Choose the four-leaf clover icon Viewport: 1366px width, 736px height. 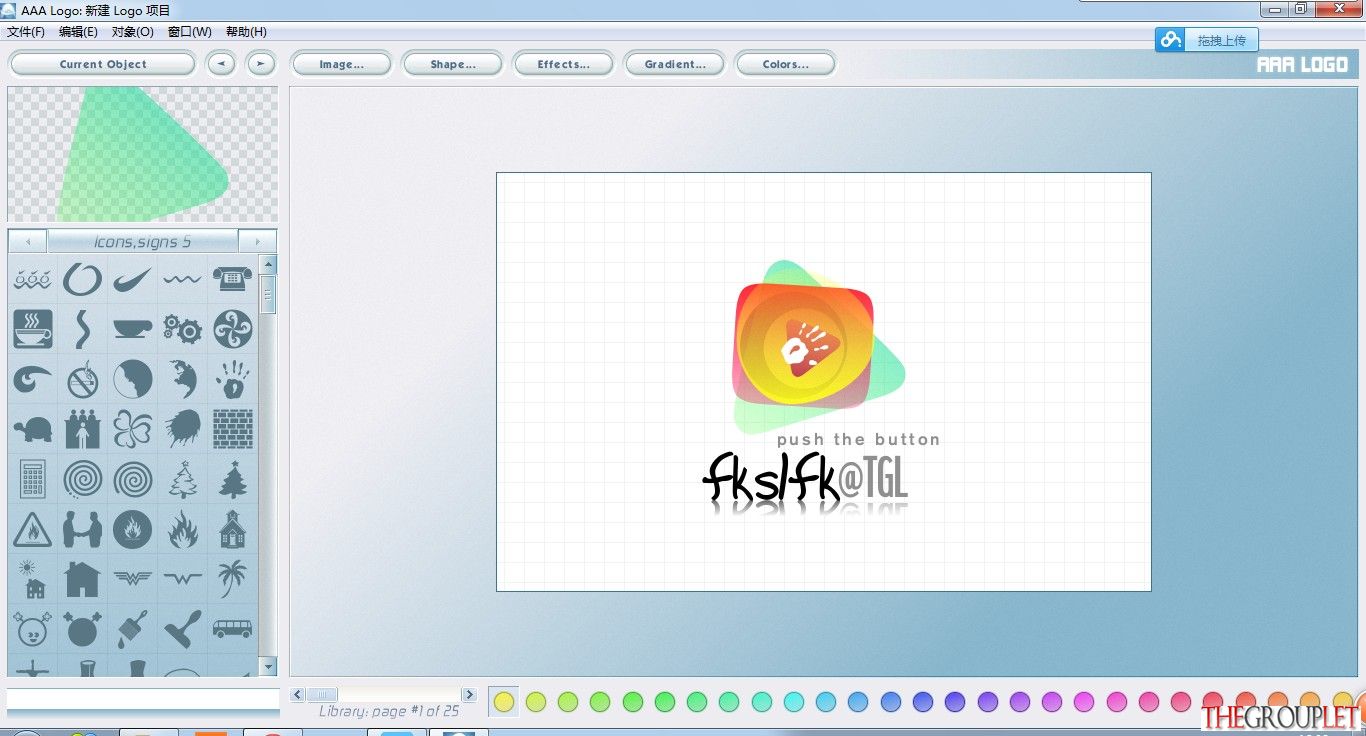133,429
